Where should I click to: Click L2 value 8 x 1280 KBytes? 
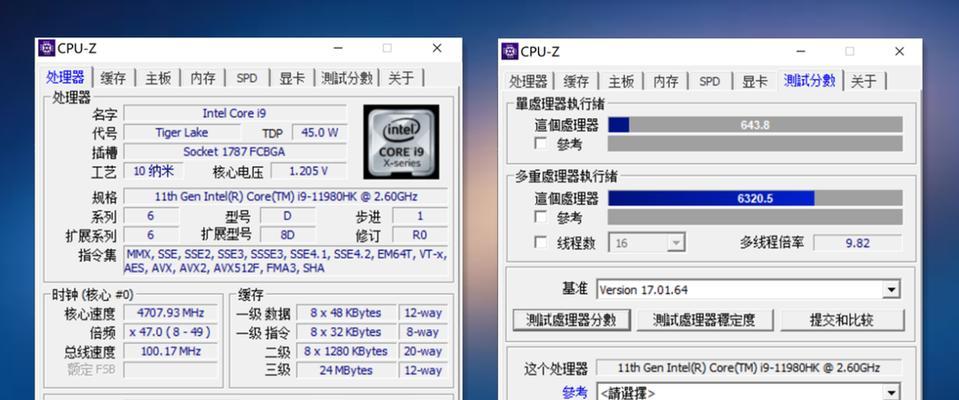pyautogui.click(x=346, y=352)
